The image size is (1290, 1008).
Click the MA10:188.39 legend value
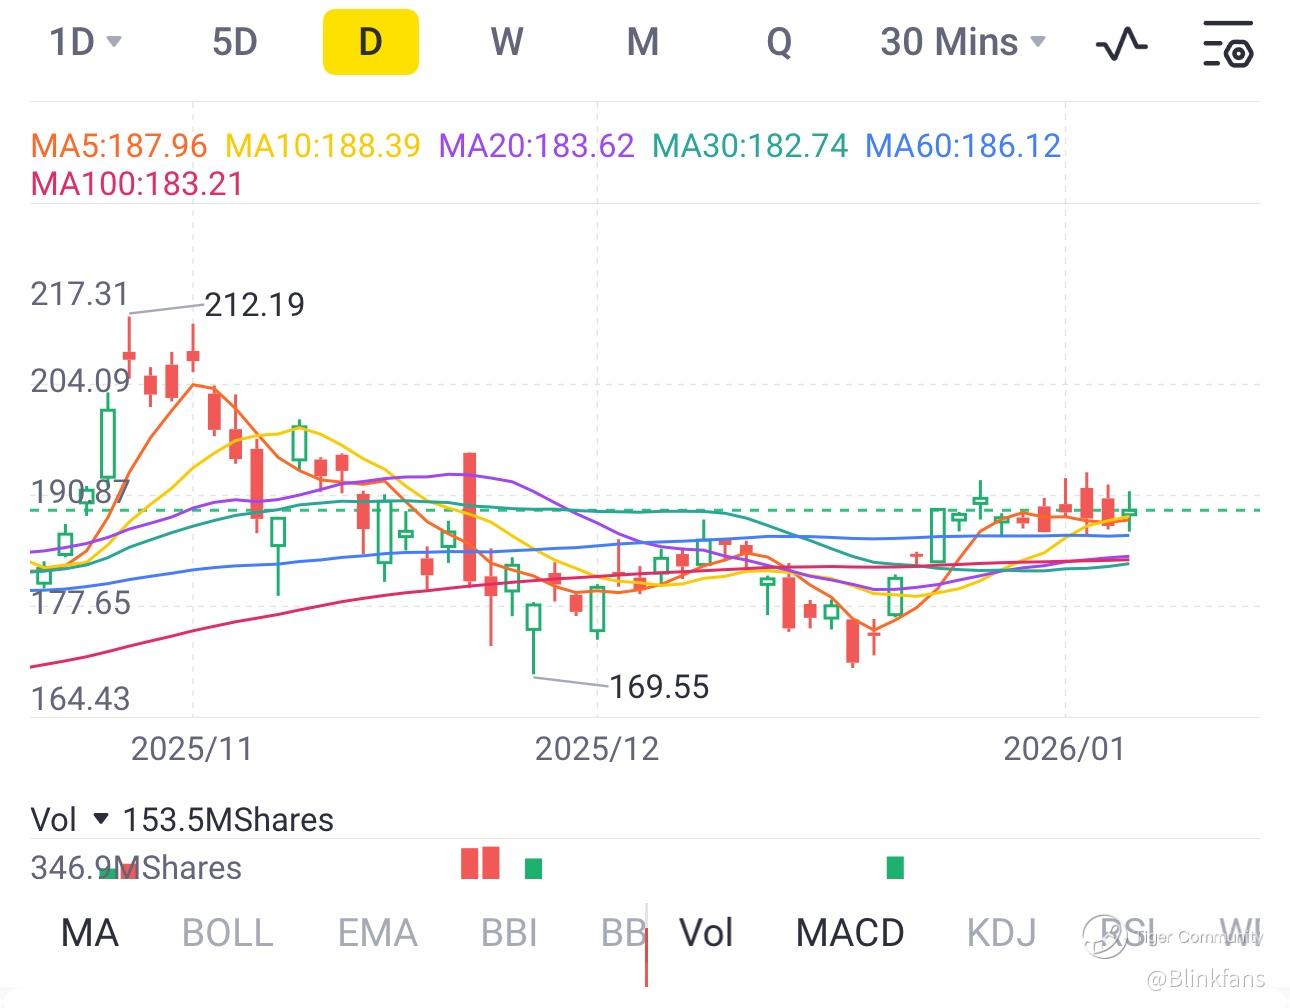coord(323,146)
